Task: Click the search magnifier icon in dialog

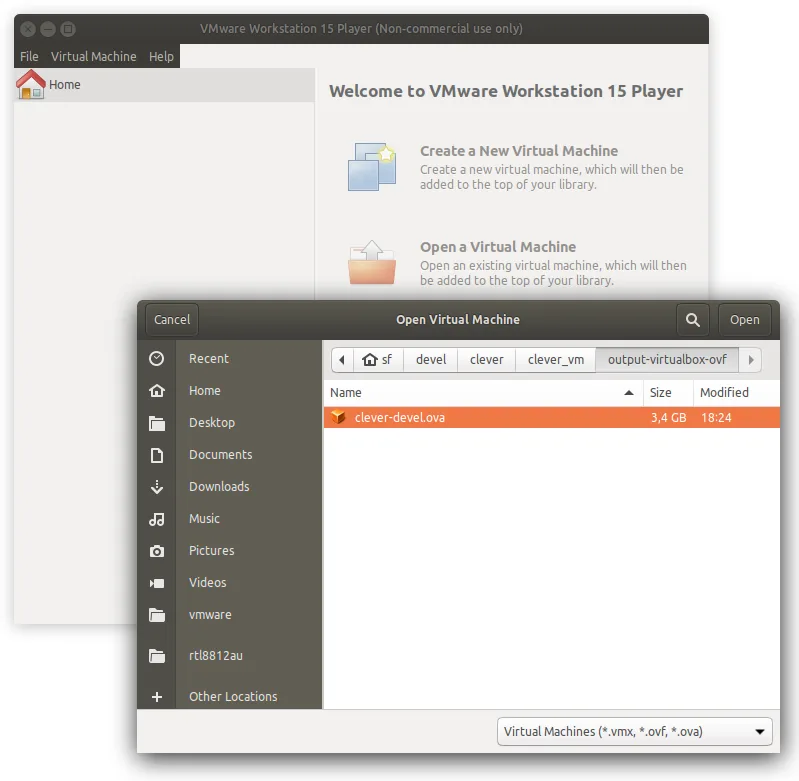Action: [693, 320]
